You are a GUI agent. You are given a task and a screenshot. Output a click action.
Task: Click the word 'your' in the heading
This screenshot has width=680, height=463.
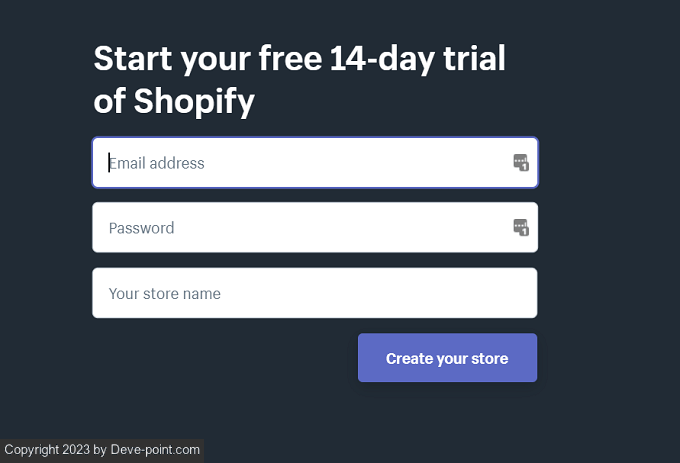click(x=216, y=58)
